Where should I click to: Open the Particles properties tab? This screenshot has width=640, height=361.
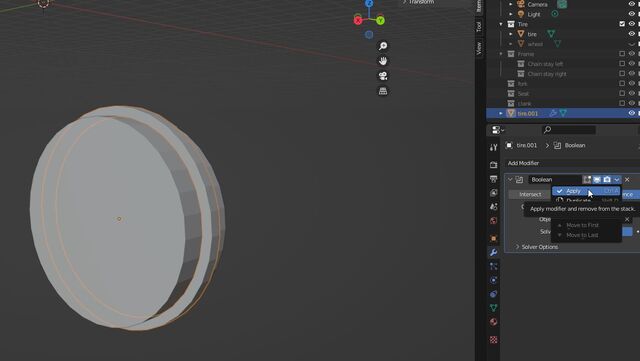[x=493, y=266]
